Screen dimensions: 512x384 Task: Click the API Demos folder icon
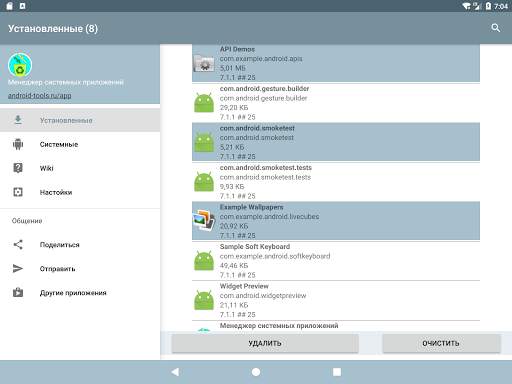204,63
